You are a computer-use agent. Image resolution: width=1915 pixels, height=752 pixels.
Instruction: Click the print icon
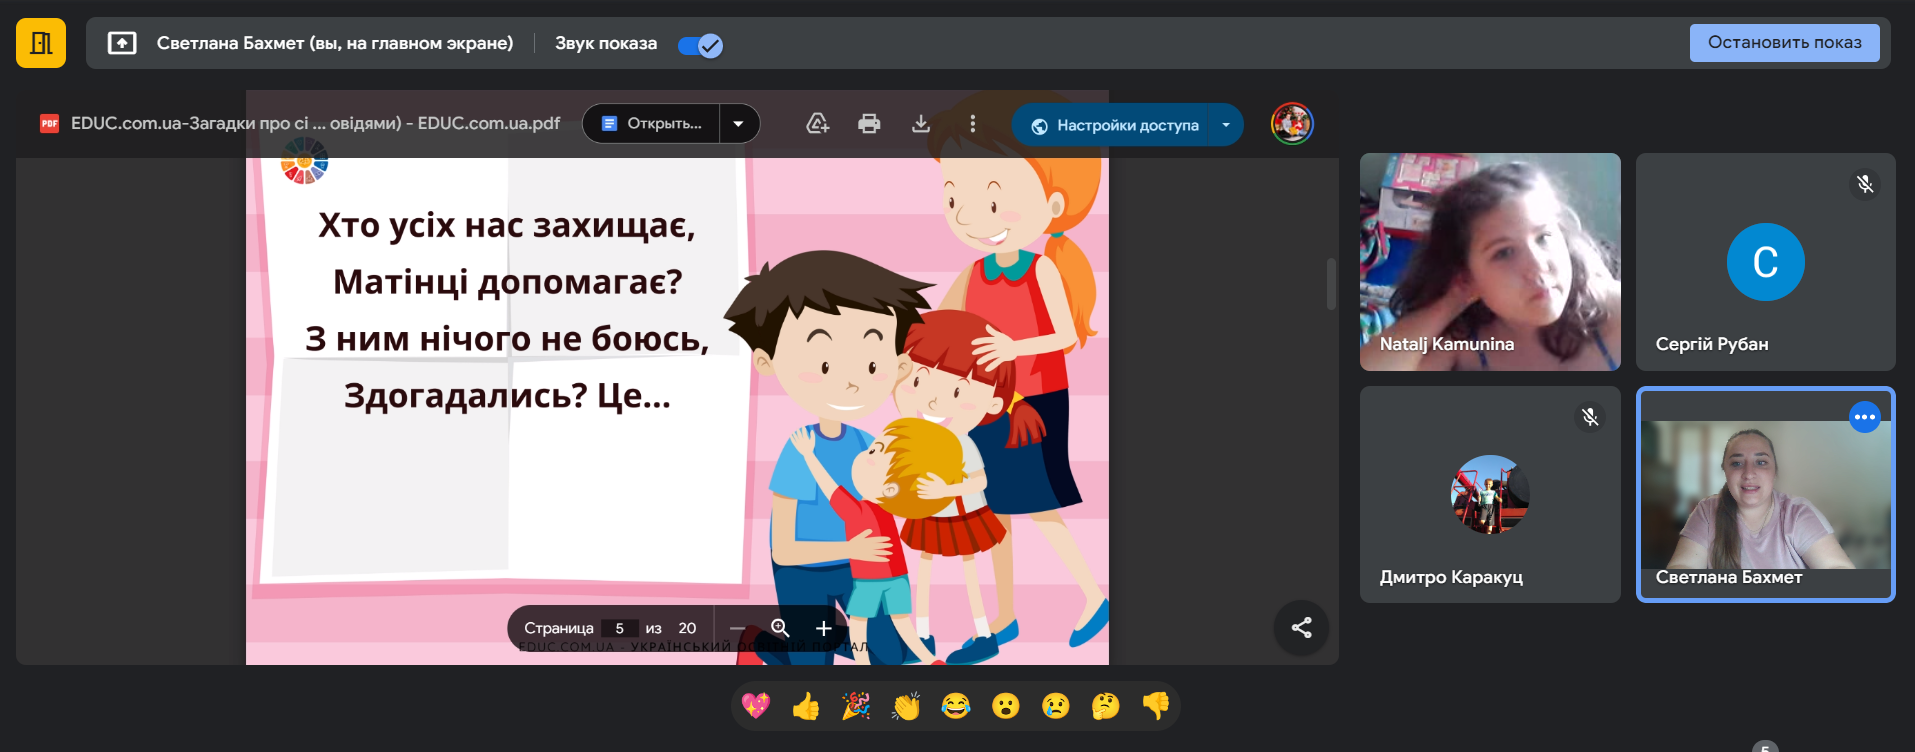[869, 124]
